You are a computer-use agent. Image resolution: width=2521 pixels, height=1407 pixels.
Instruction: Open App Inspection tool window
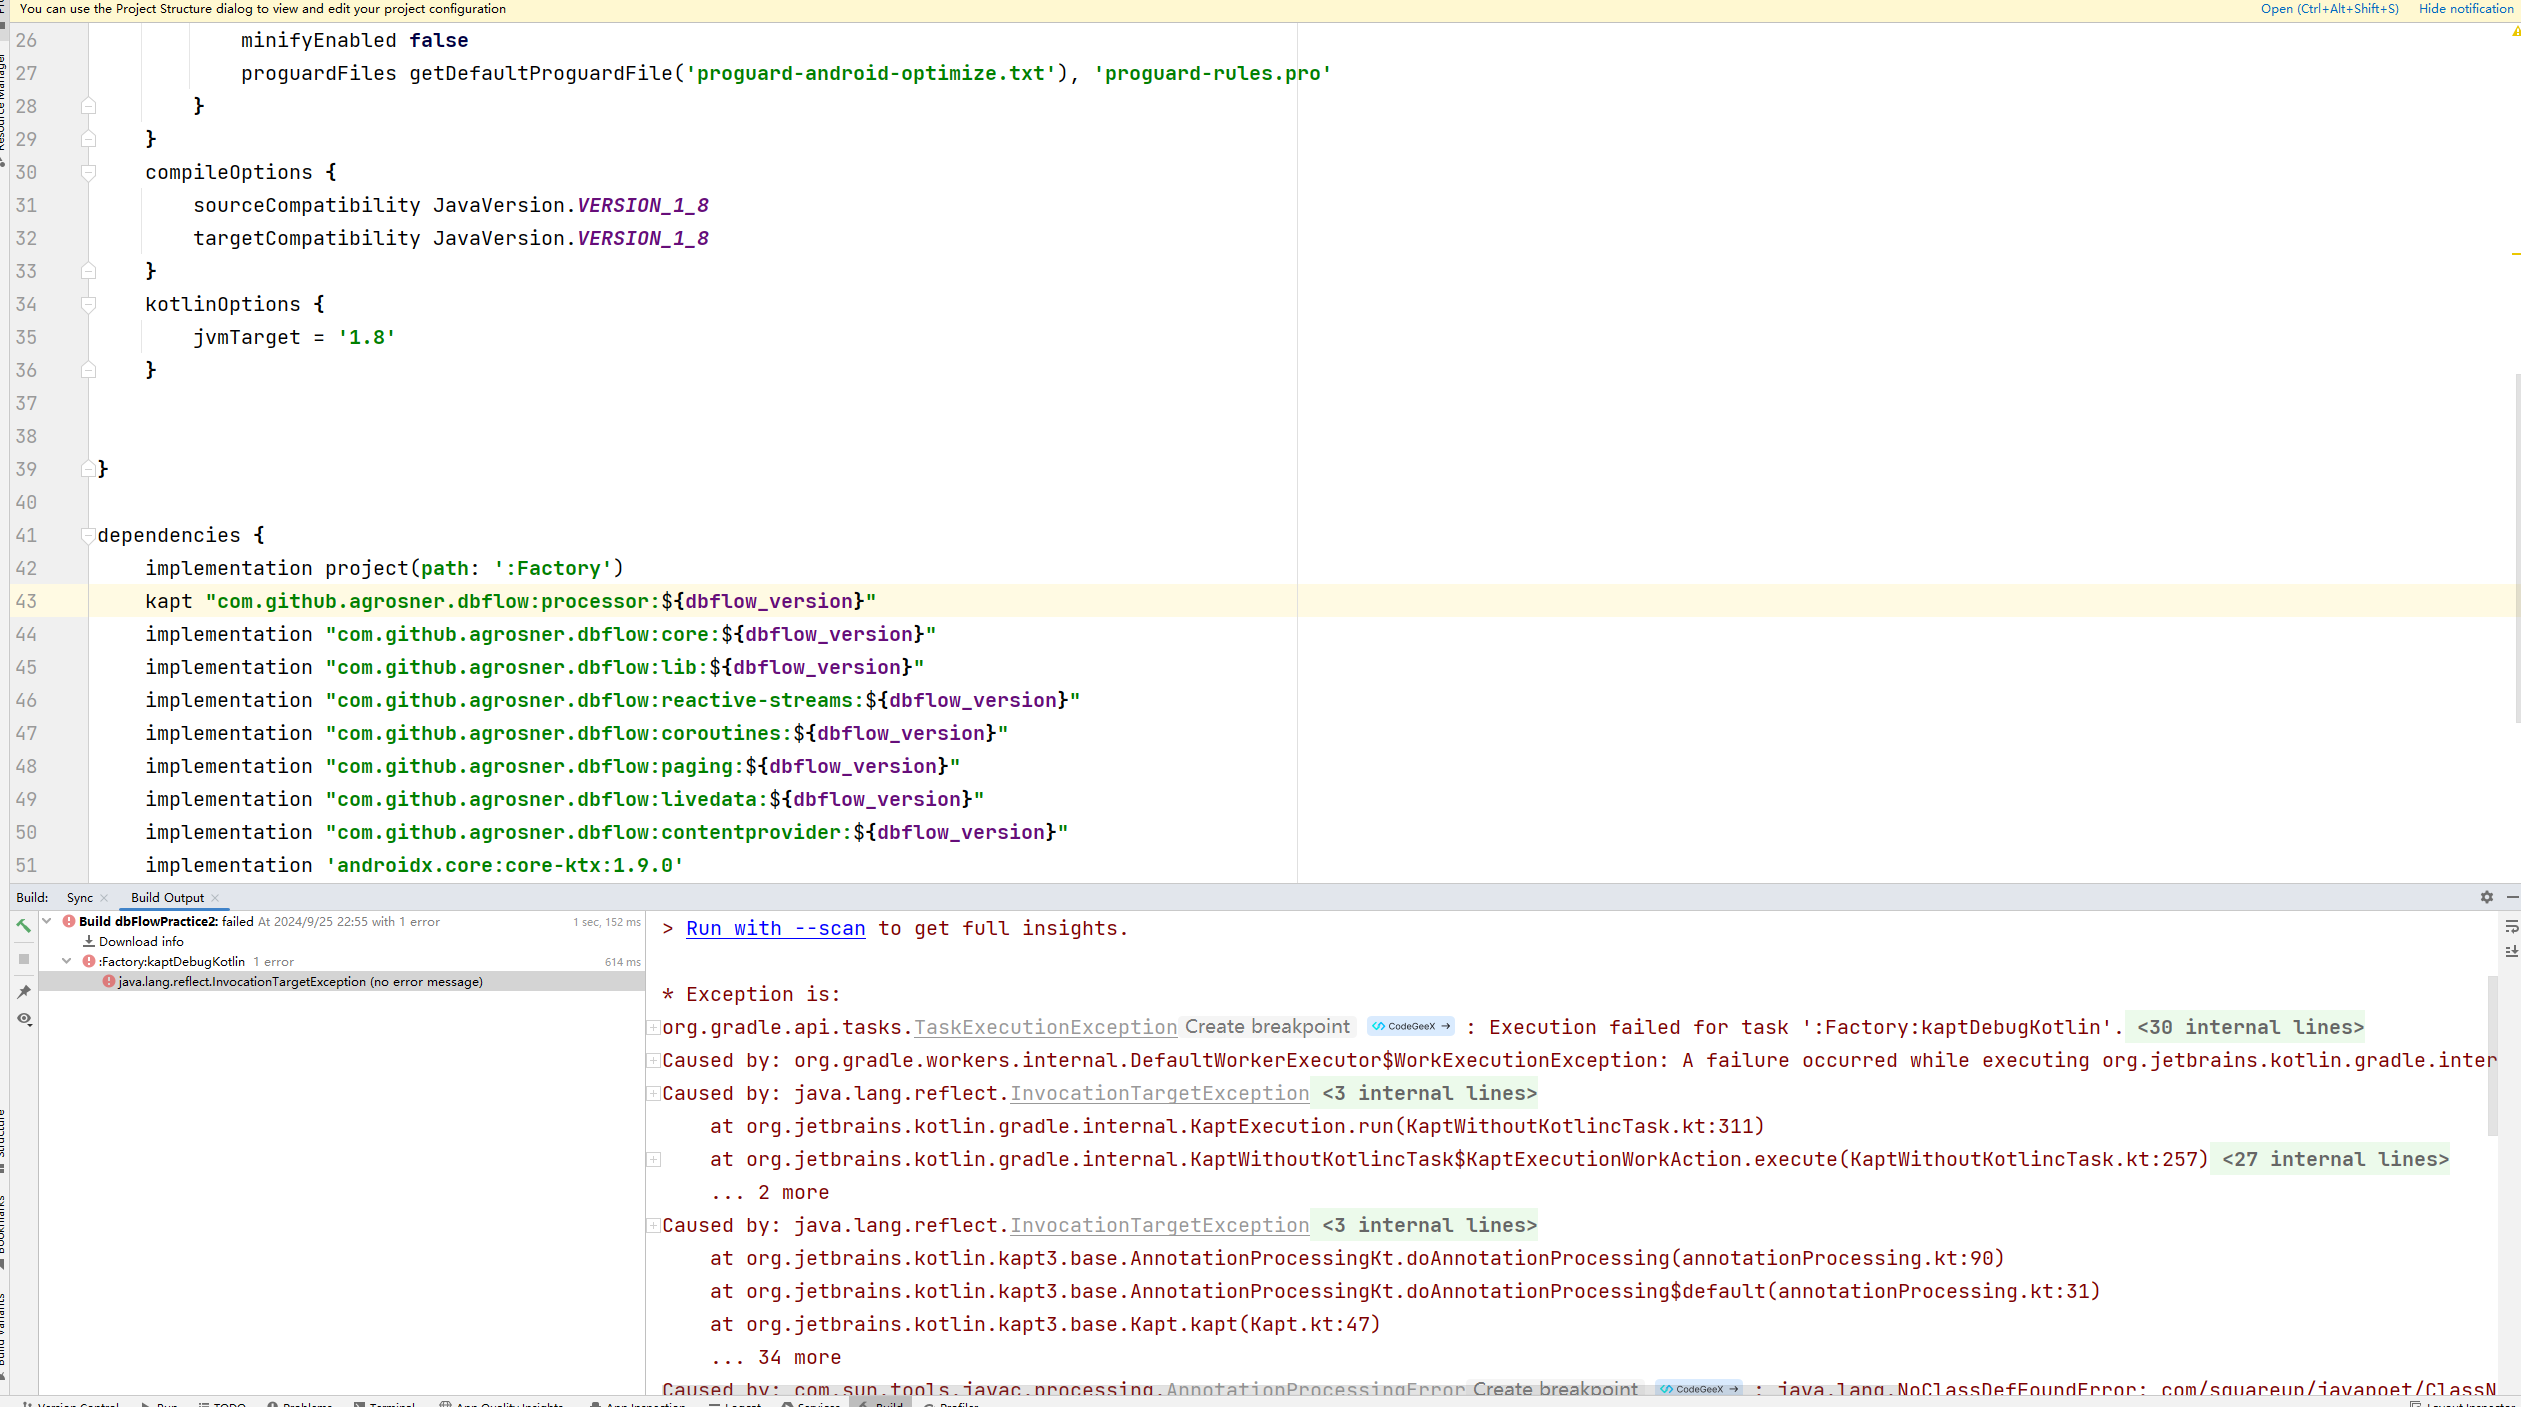click(x=637, y=1402)
